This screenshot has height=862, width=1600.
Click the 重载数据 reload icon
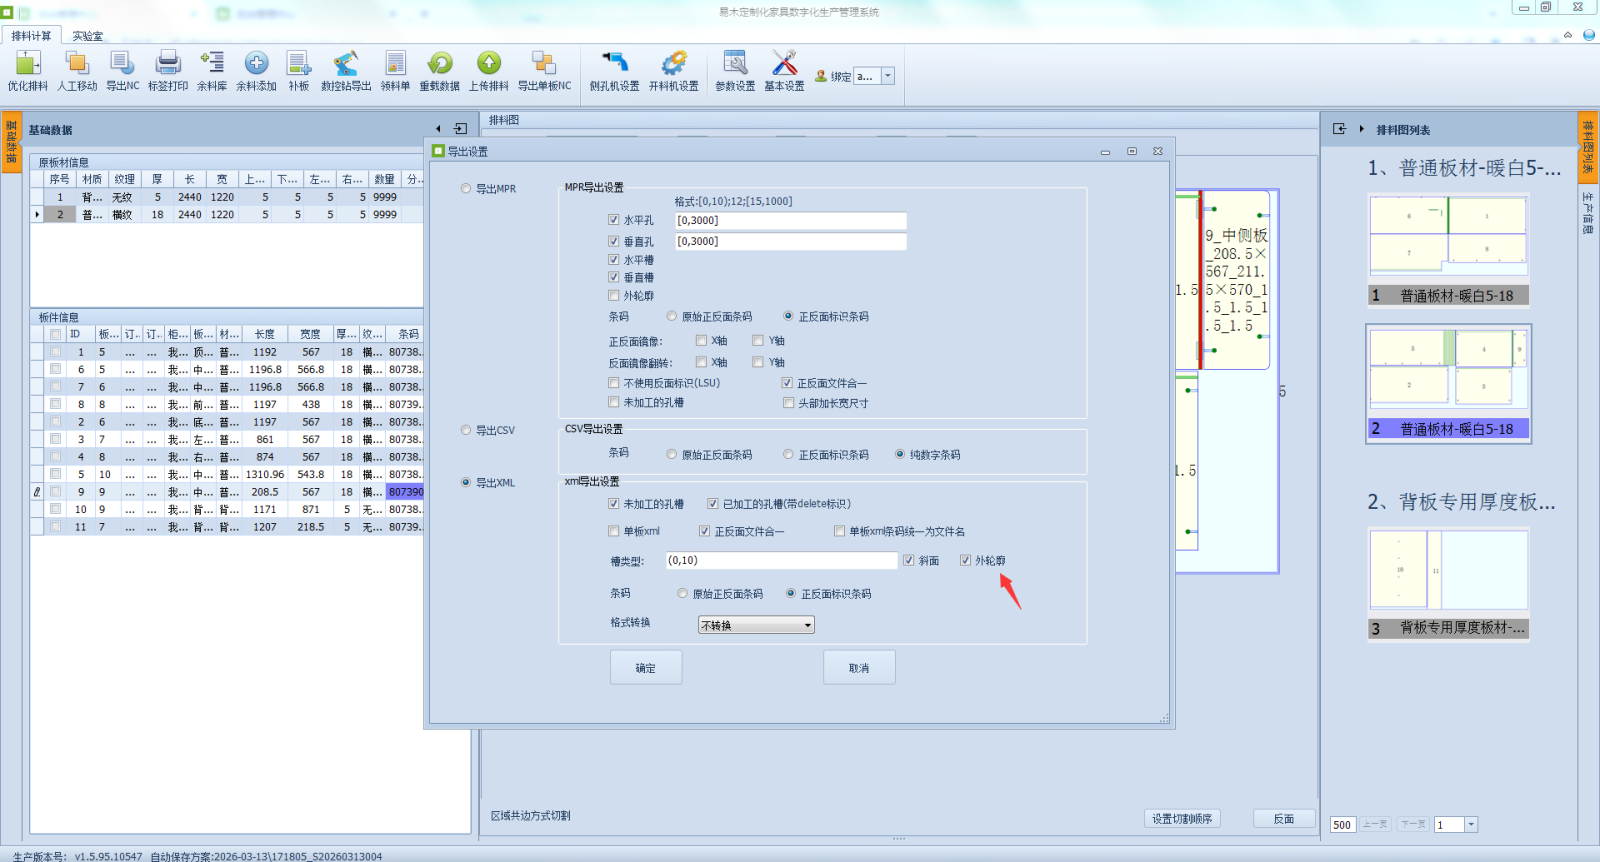coord(439,65)
